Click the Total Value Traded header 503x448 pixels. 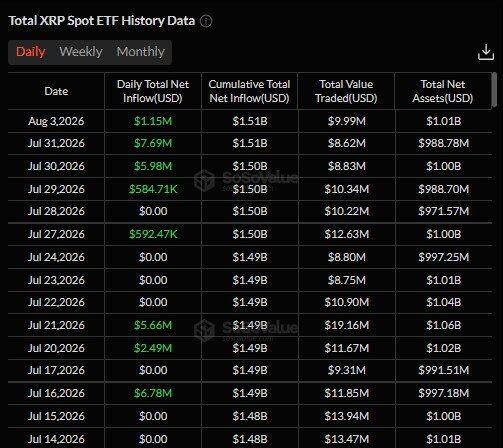tap(346, 91)
